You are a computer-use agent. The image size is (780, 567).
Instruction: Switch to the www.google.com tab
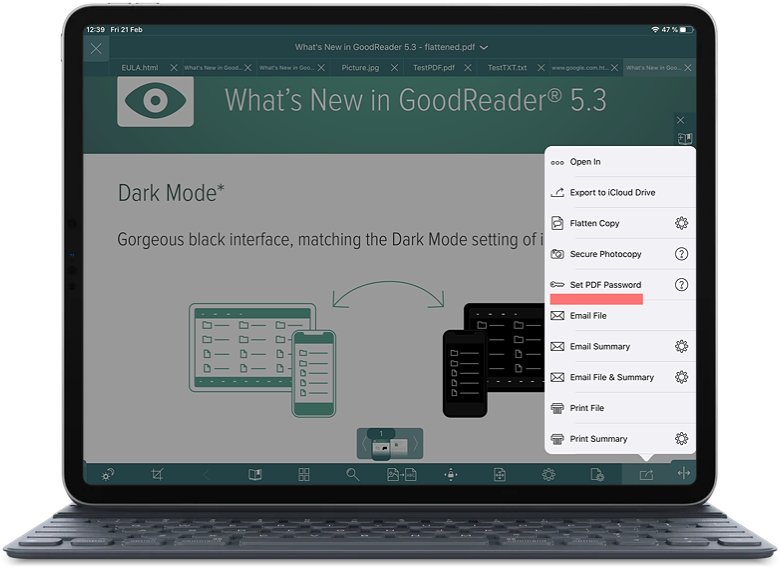point(580,68)
